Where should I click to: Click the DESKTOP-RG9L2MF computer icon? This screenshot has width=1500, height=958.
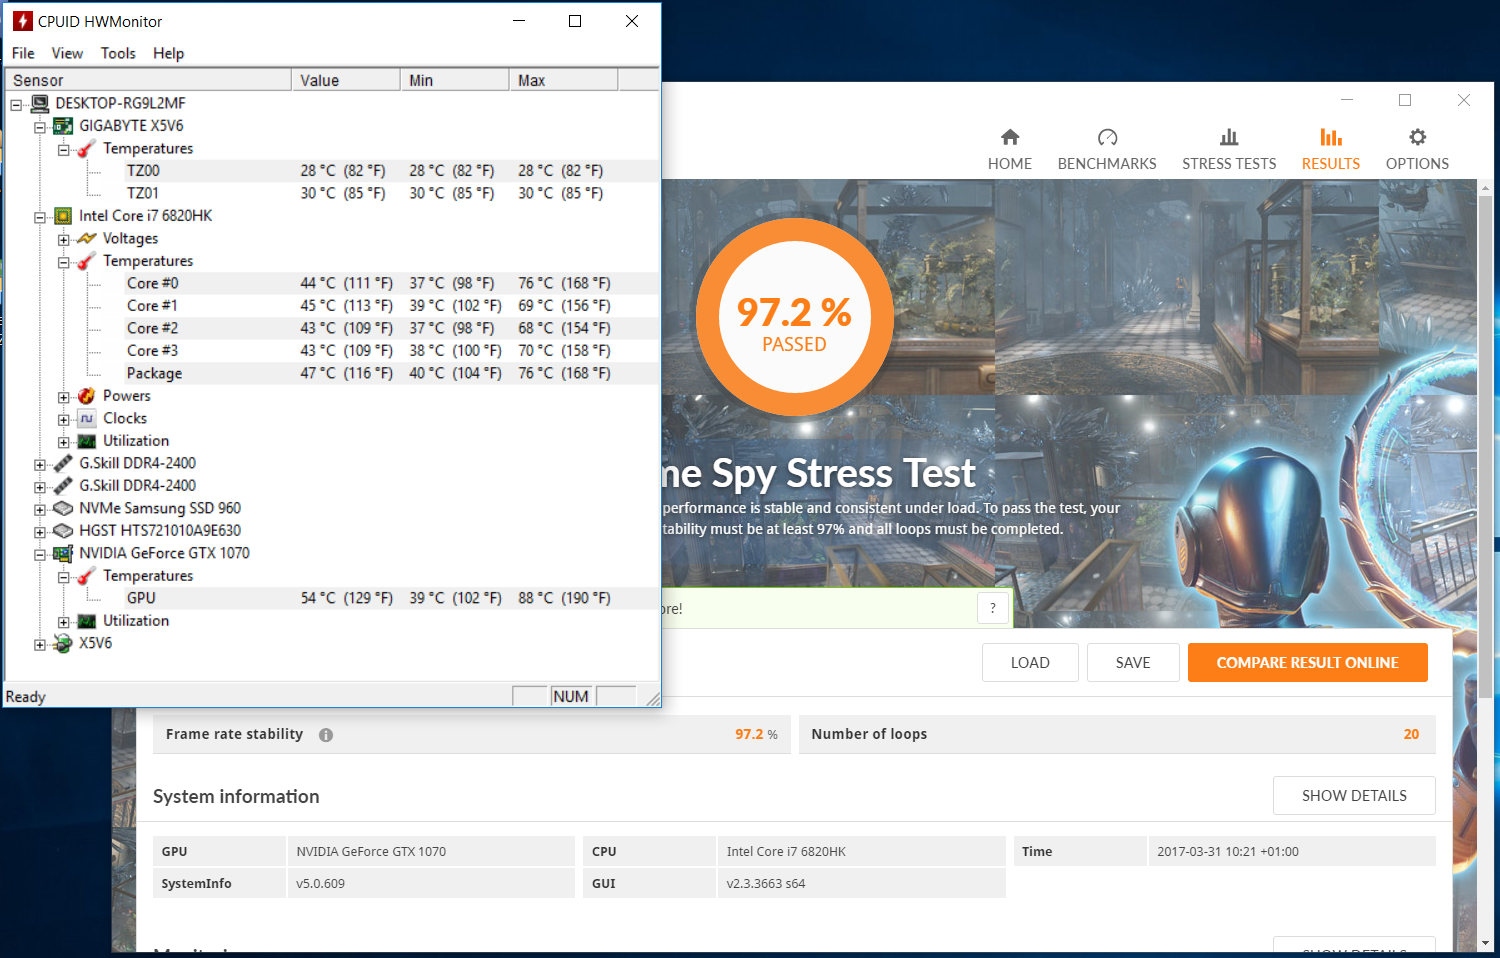pos(40,103)
